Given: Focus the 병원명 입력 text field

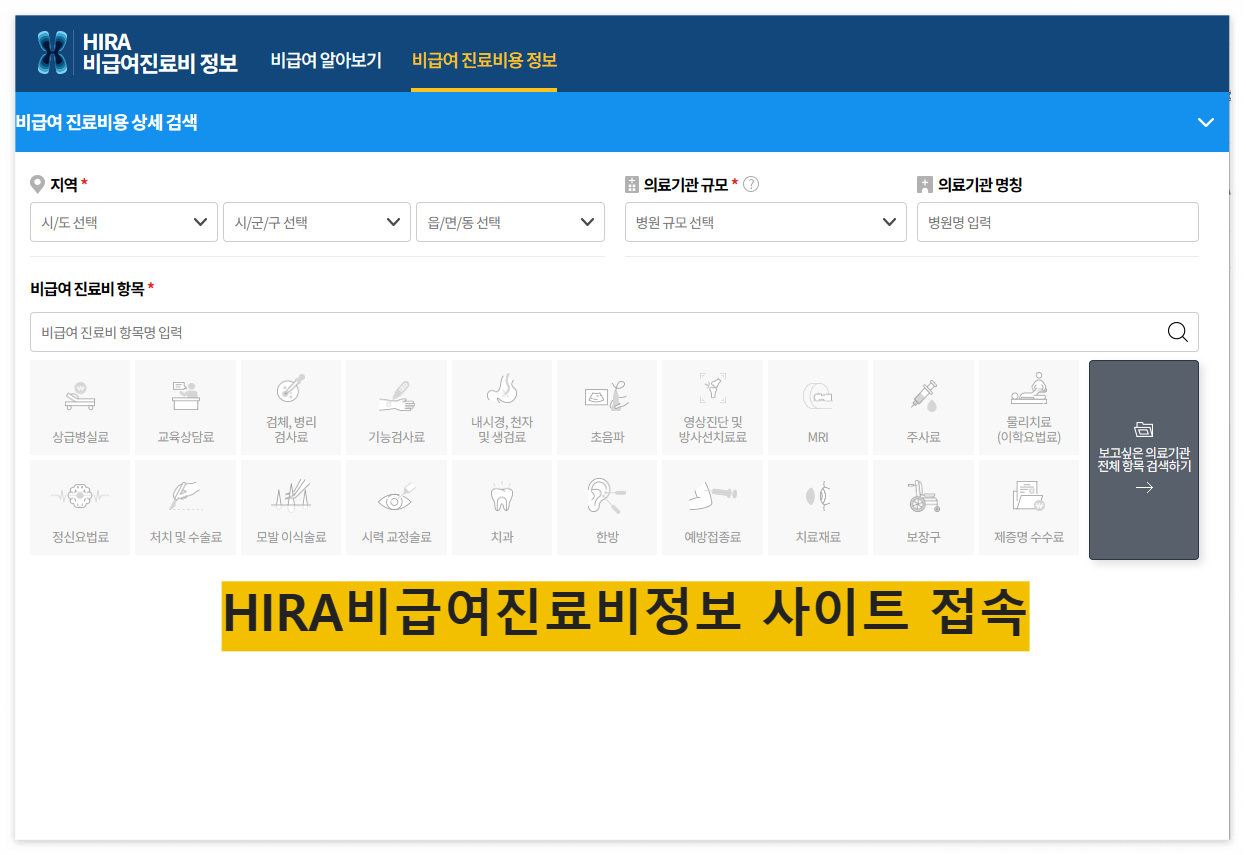Looking at the screenshot, I should coord(1058,222).
